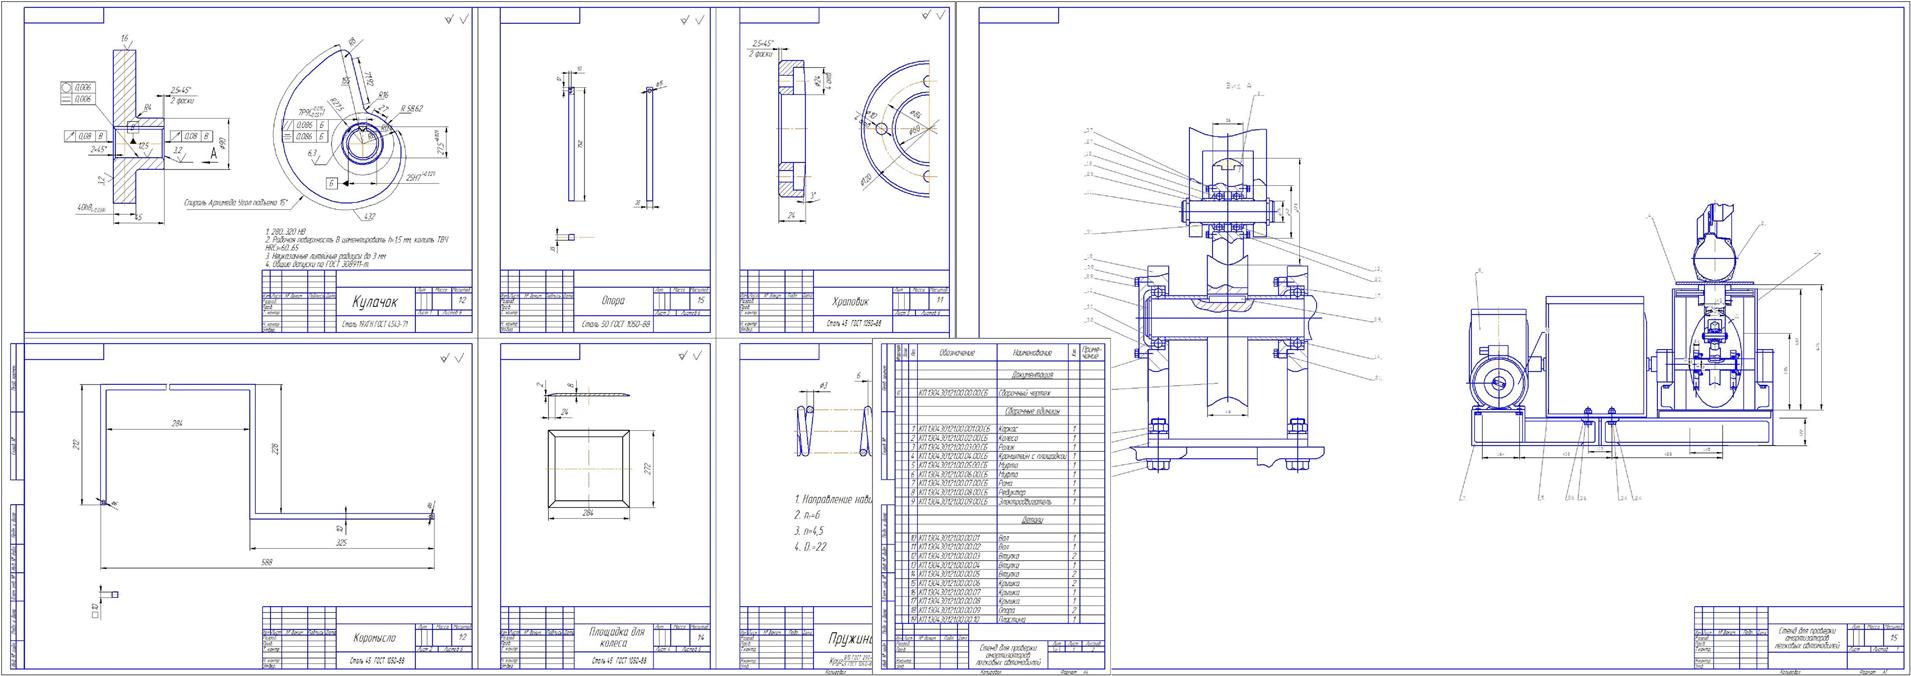Select the 'Наименование' column header
1911x676 pixels.
pyautogui.click(x=1032, y=352)
